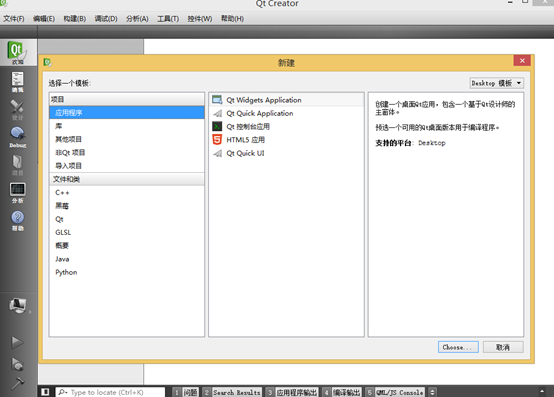Open the 工具(T) menu
Screen dimensions: 554x397
point(168,19)
